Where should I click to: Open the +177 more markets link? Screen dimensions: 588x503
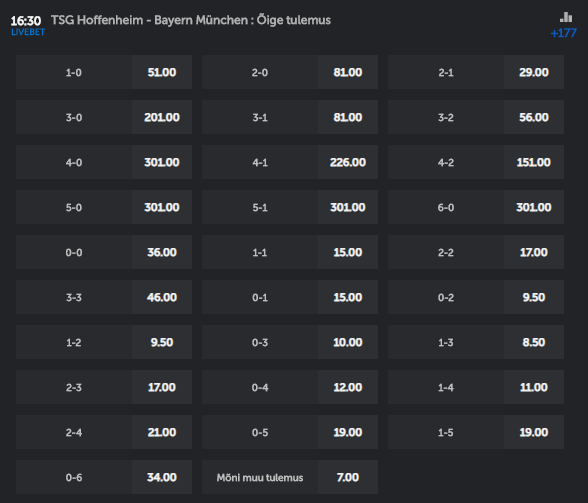(563, 33)
